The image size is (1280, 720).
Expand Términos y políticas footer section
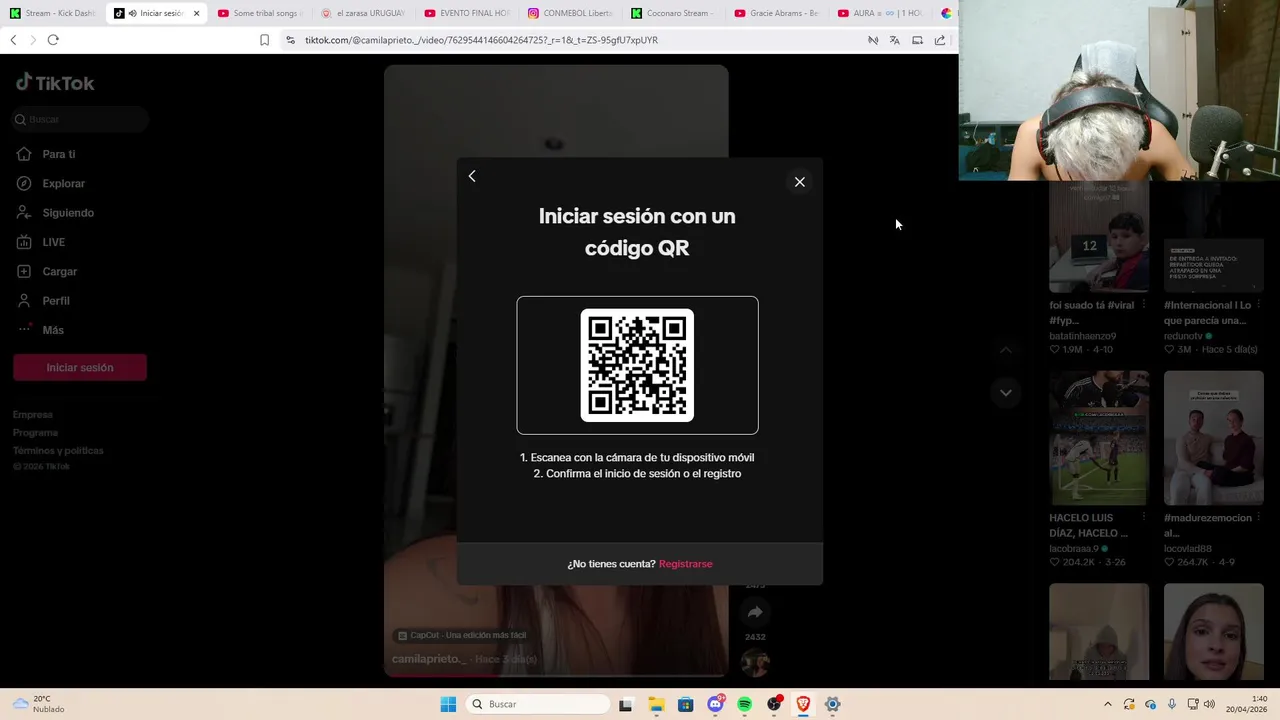pos(58,451)
